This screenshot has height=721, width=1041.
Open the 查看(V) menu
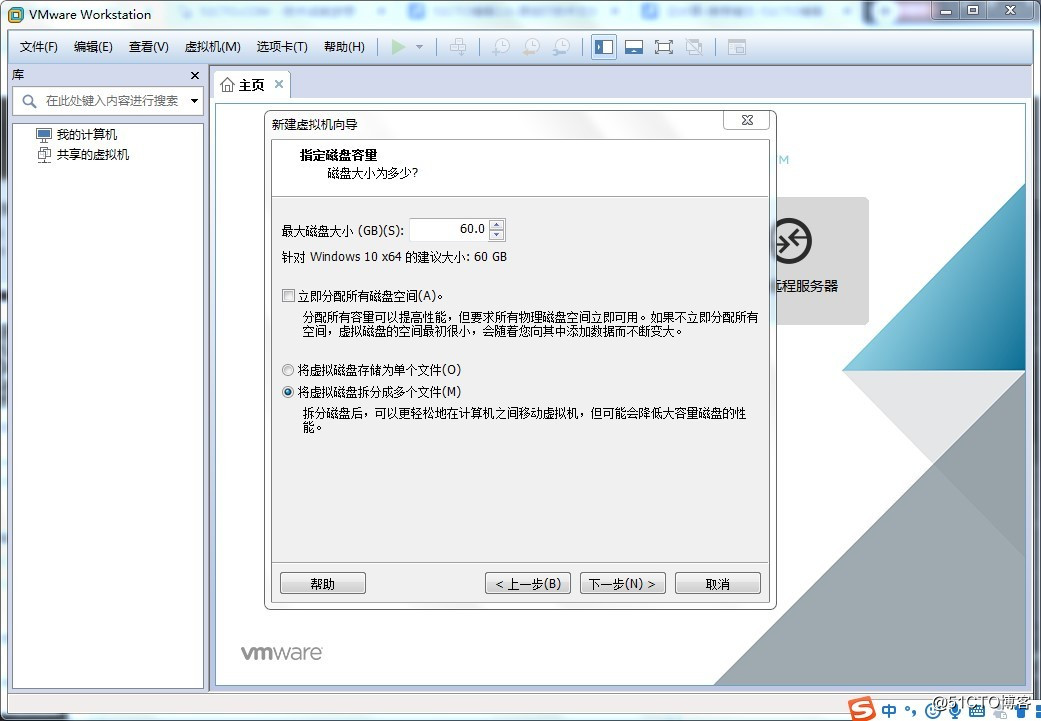pos(149,46)
